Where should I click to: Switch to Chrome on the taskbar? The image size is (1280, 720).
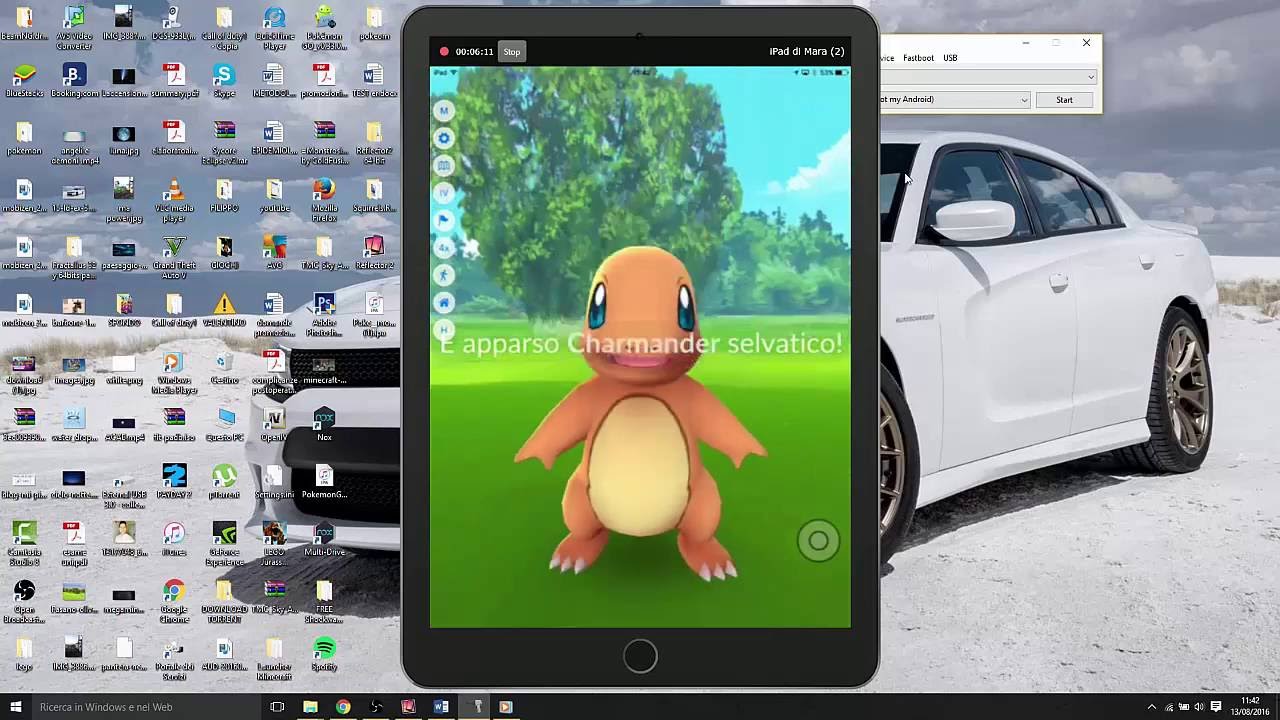pyautogui.click(x=343, y=707)
